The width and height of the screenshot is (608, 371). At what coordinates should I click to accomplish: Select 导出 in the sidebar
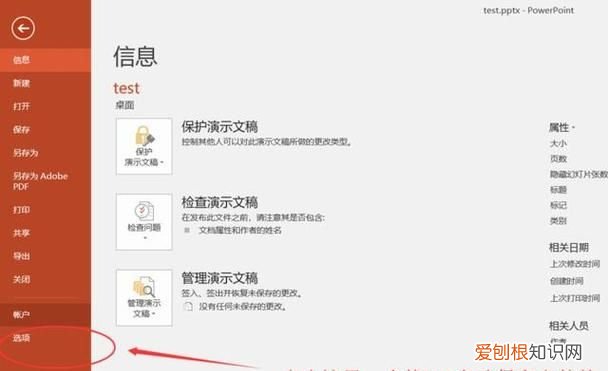pos(45,256)
